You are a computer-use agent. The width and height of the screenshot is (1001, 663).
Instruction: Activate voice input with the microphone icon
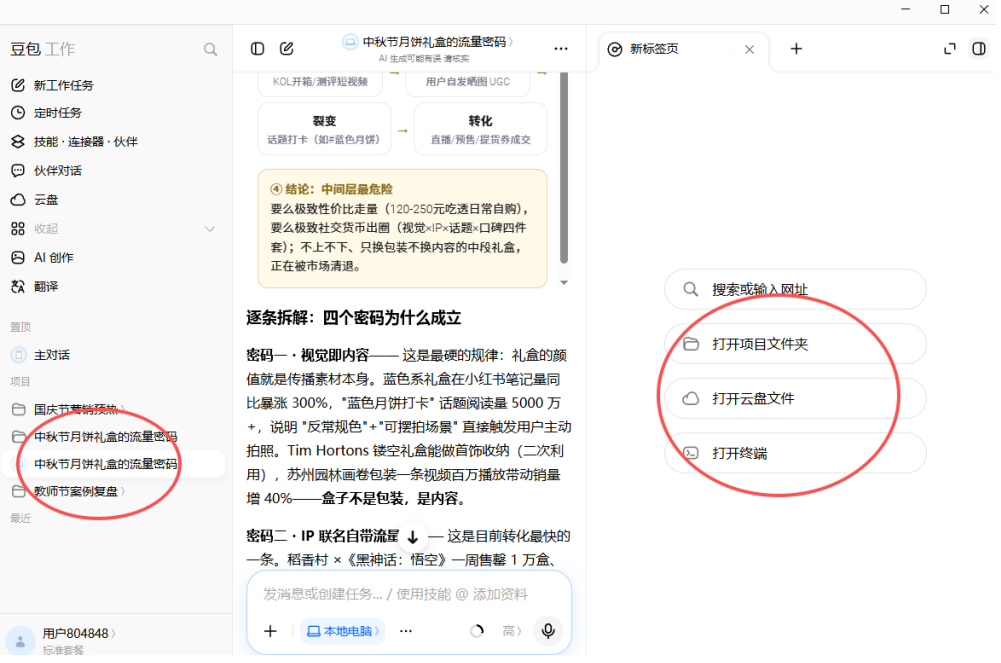point(548,631)
